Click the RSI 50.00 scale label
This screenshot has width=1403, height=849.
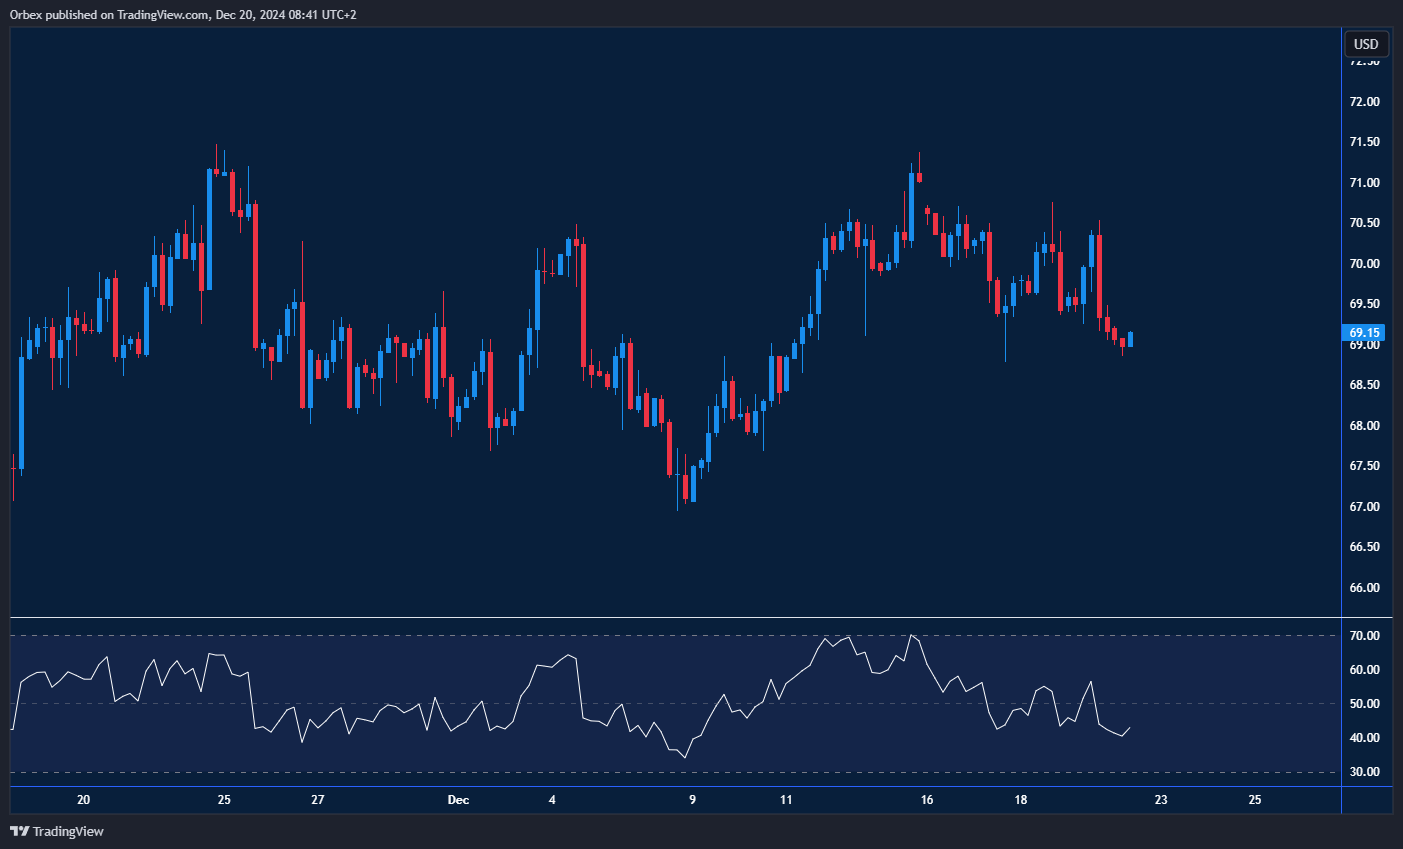tap(1364, 704)
